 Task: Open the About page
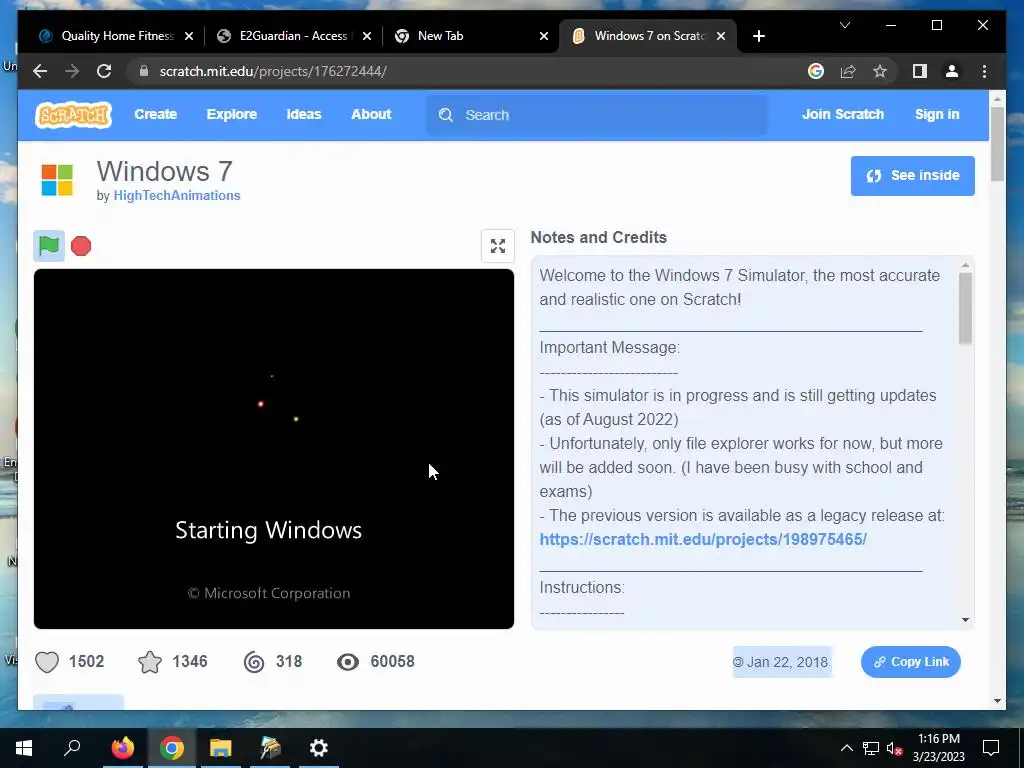pos(371,114)
